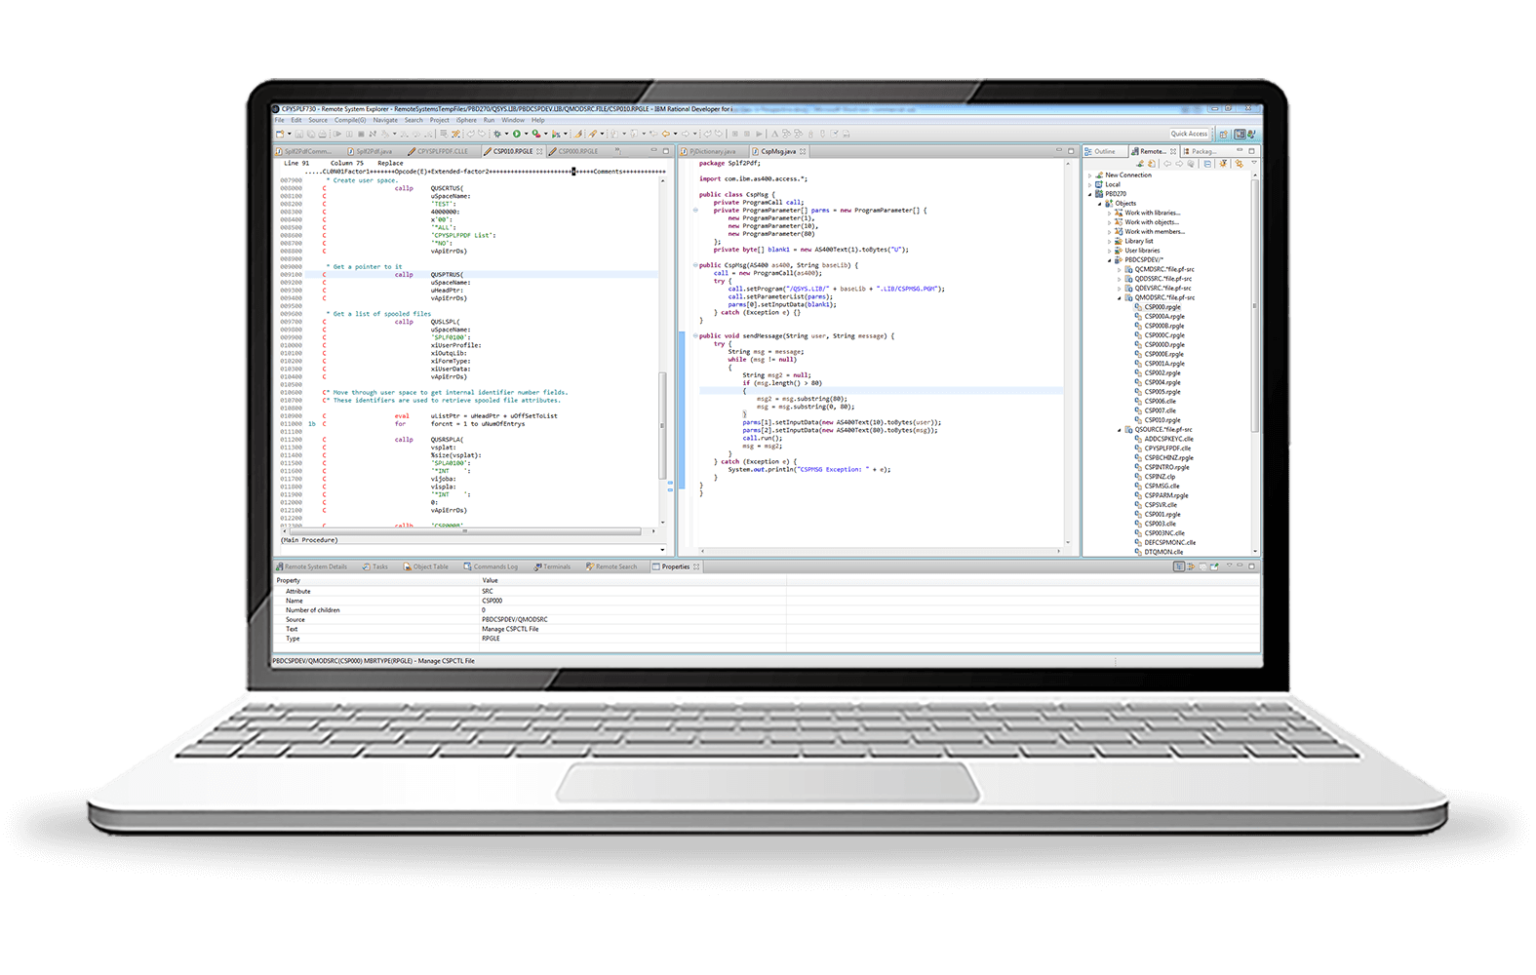Collapse all nodes using the Remote Systems collapse icon

(1190, 162)
